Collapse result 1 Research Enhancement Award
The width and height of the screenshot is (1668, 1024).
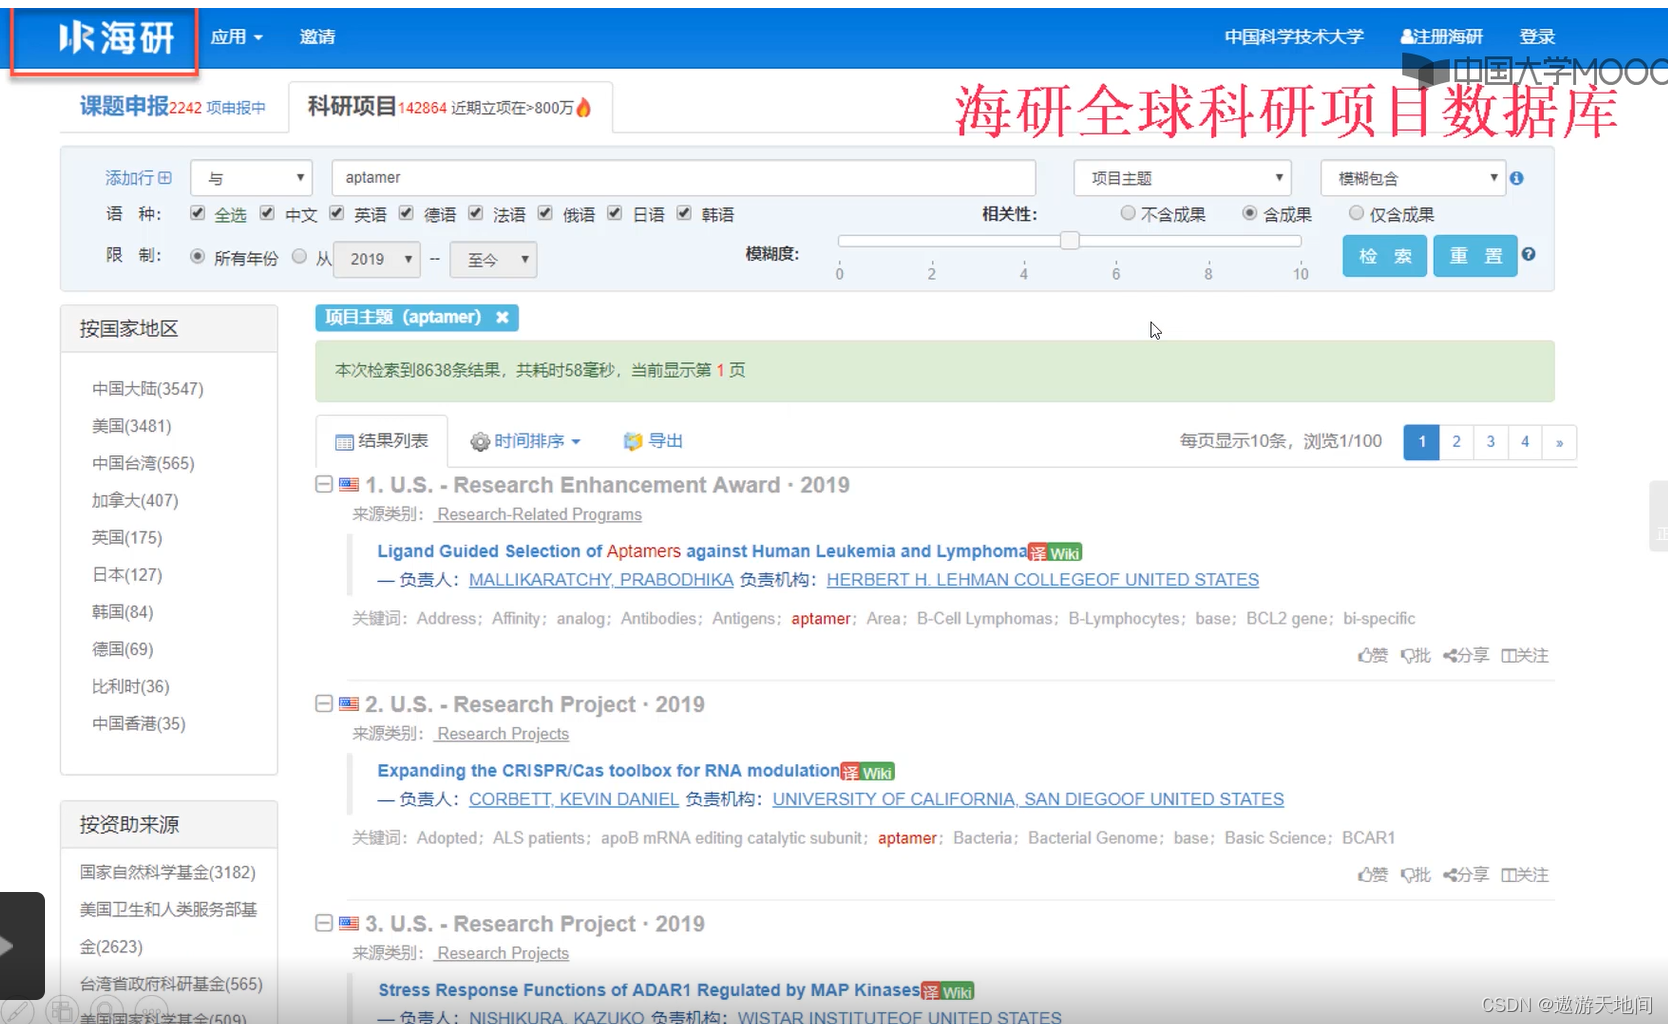point(324,484)
